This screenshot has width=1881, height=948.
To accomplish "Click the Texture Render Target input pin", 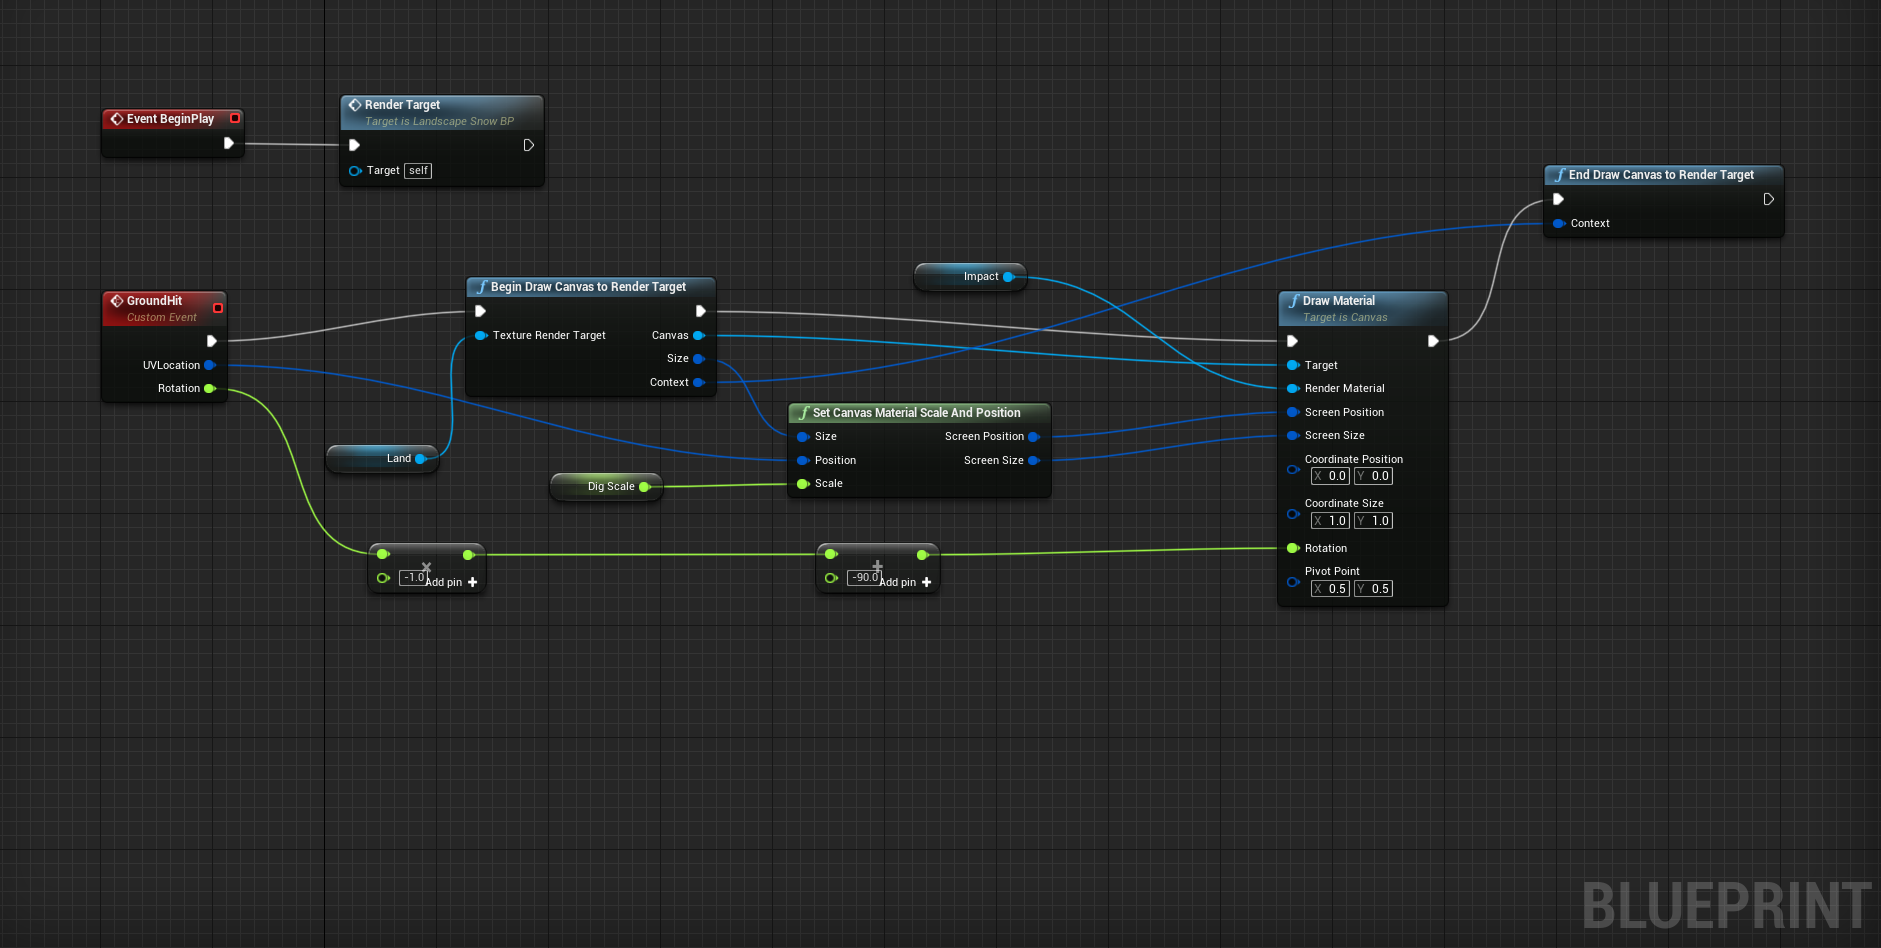I will (481, 335).
